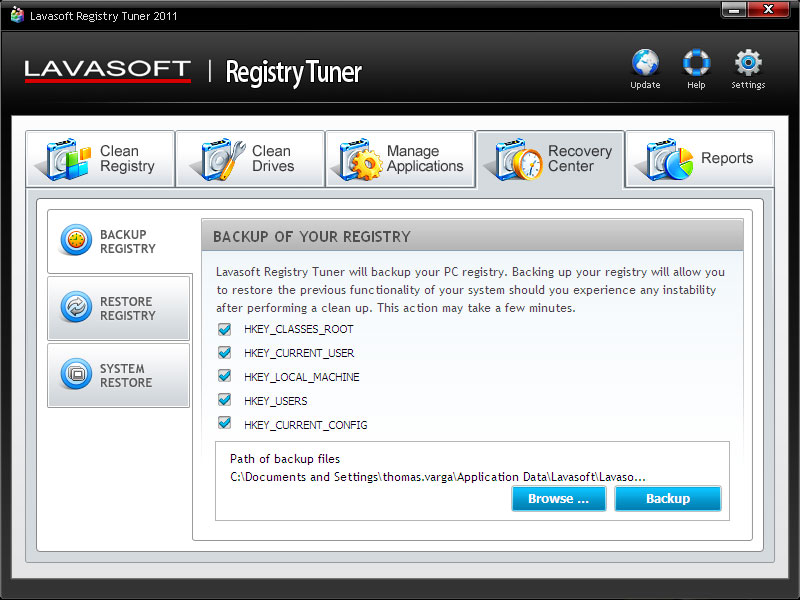The width and height of the screenshot is (800, 600).
Task: Click the HKEY_CURRENT_USER label
Action: pyautogui.click(x=299, y=353)
